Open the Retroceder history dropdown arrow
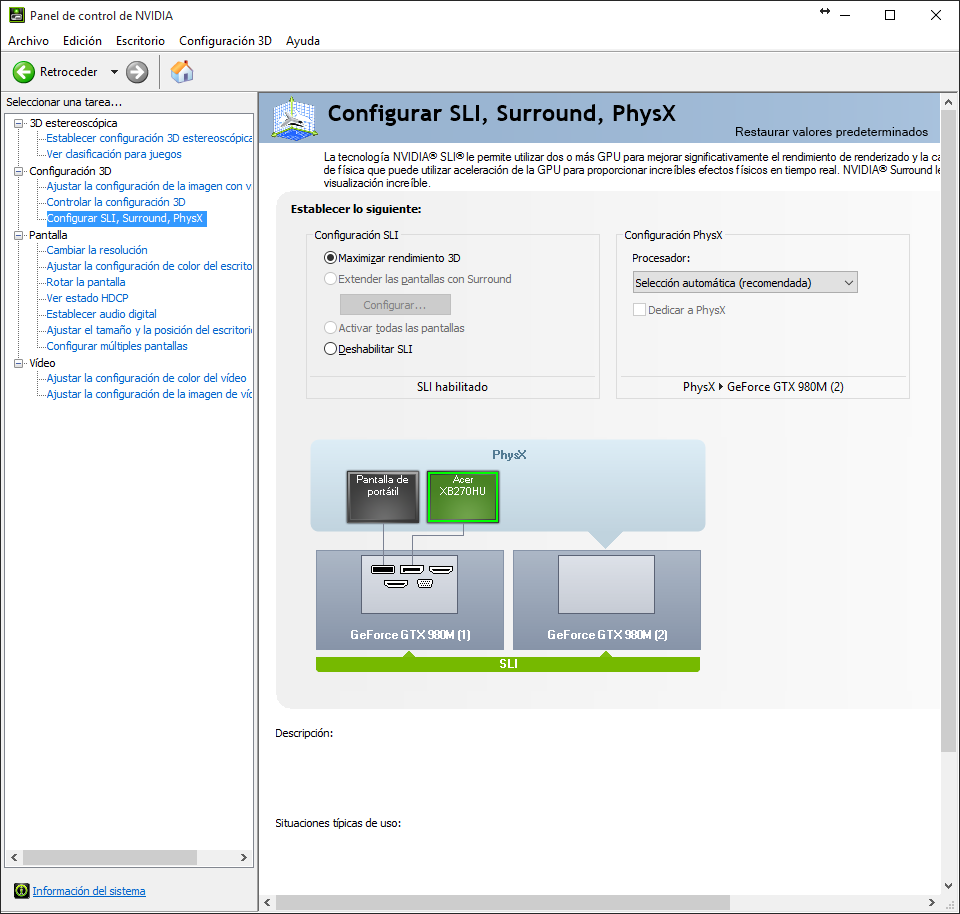 tap(114, 72)
